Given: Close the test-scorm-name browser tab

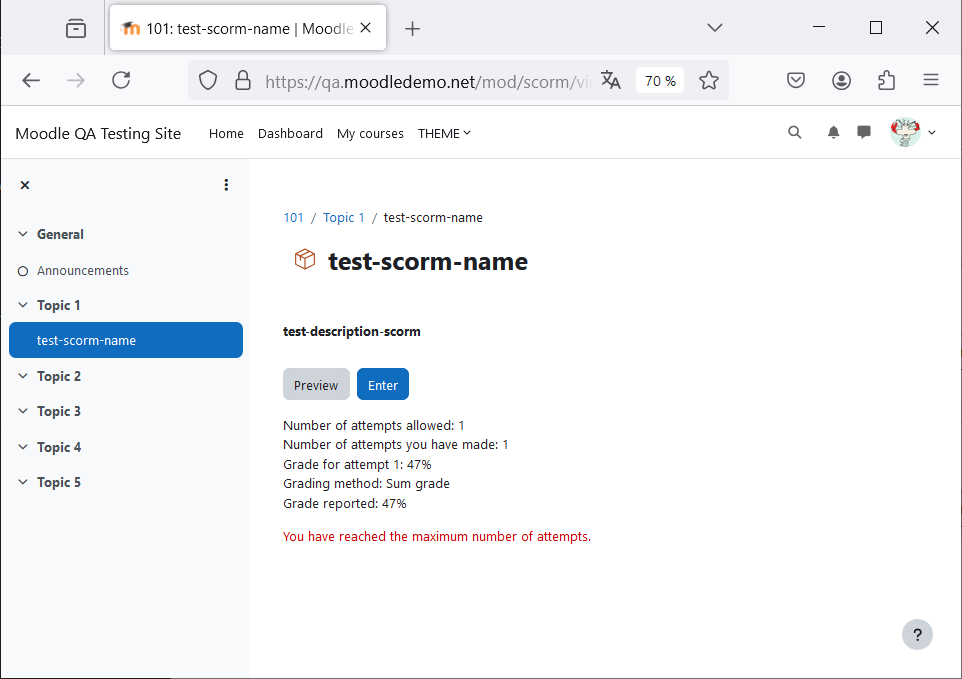Looking at the screenshot, I should pyautogui.click(x=366, y=28).
